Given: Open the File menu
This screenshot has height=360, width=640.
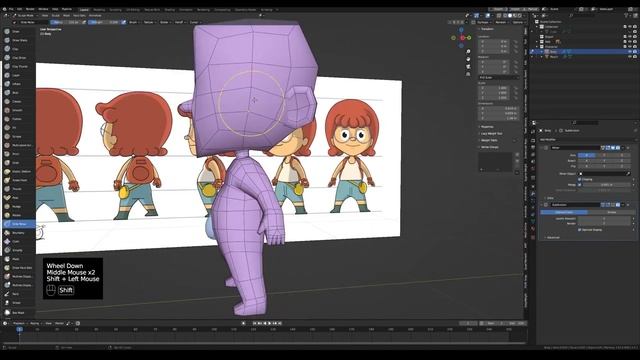Looking at the screenshot, I should click(x=11, y=9).
